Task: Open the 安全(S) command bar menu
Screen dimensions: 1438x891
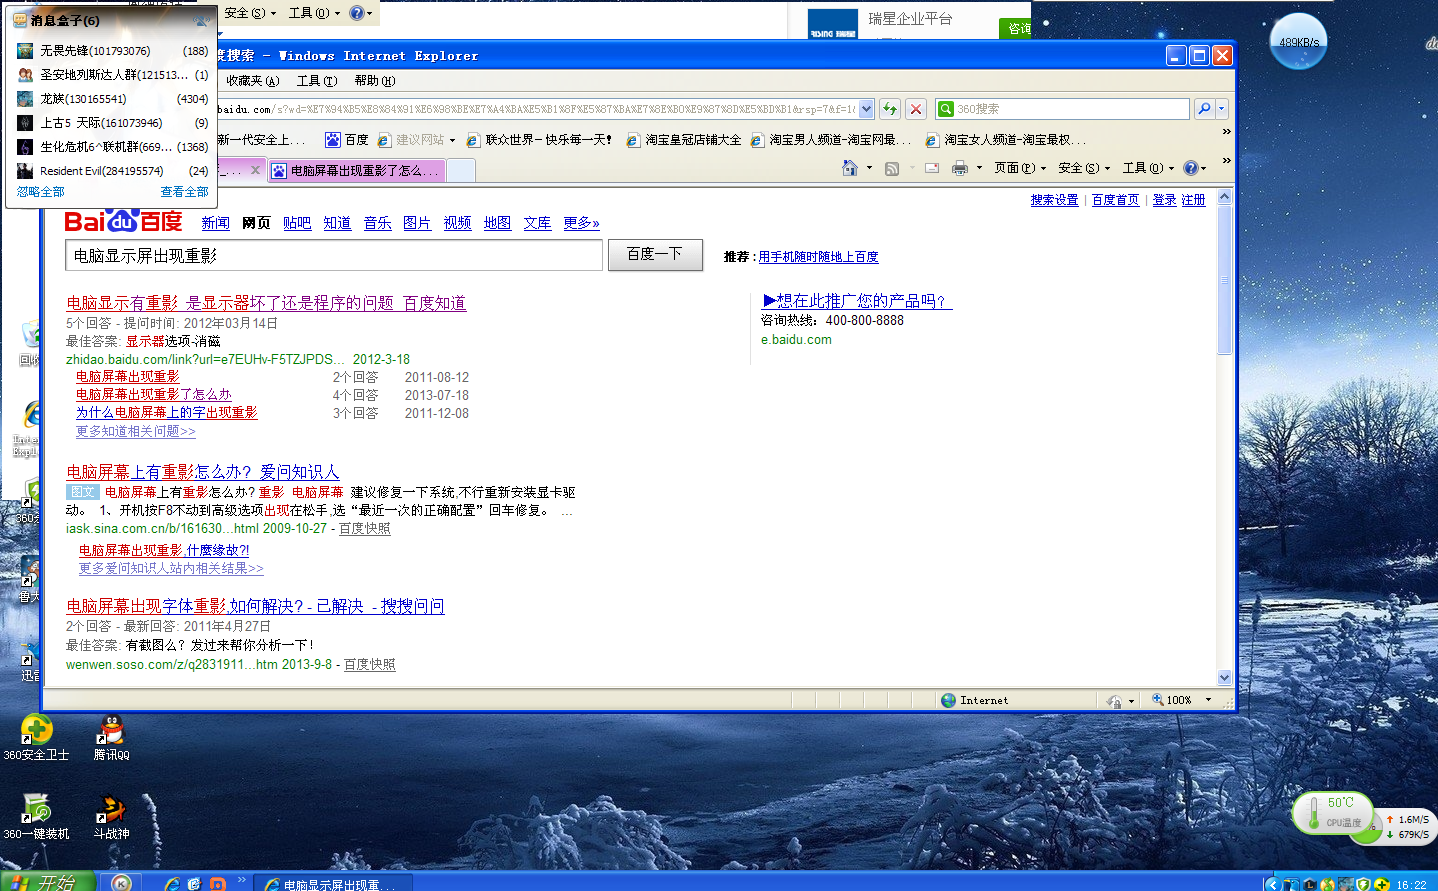Action: 1083,168
